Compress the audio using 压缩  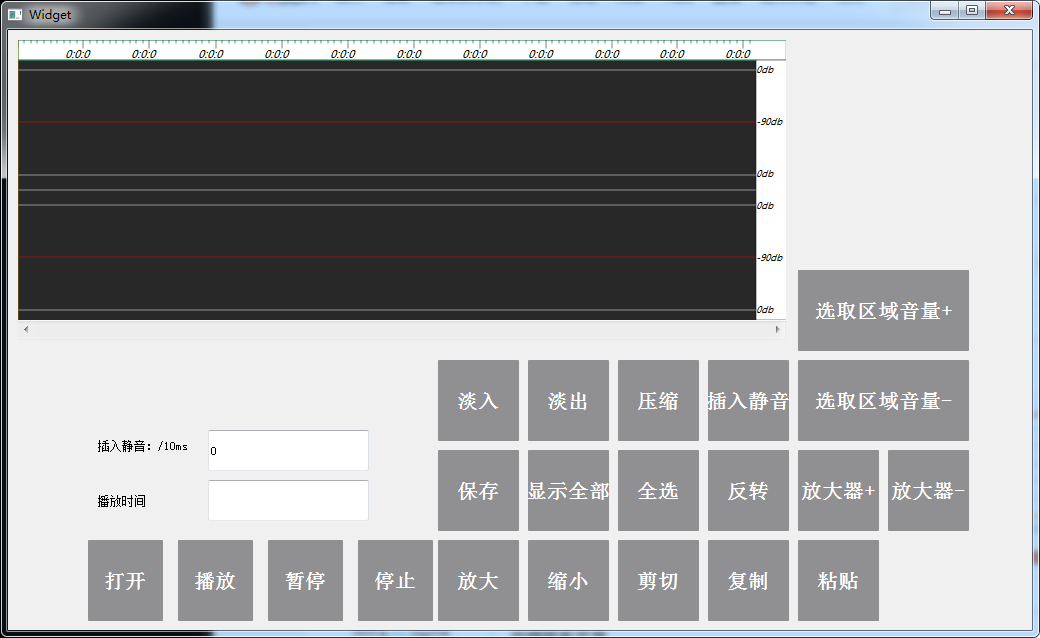click(x=658, y=400)
